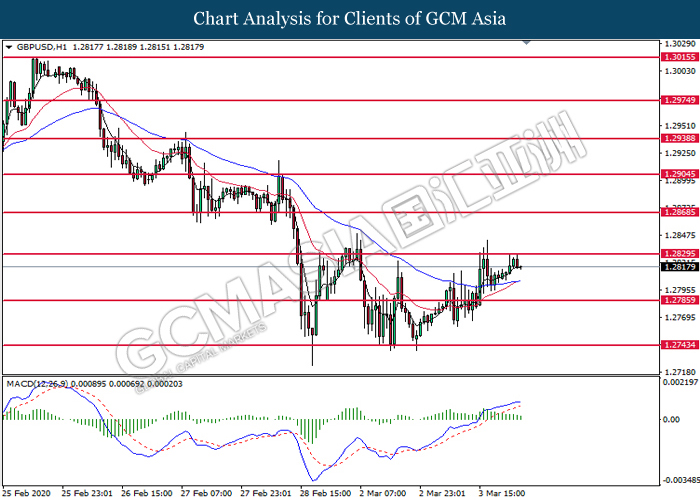Click the GBPUSD,H1 symbol label
Viewport: 700px width, 500px height.
point(42,47)
